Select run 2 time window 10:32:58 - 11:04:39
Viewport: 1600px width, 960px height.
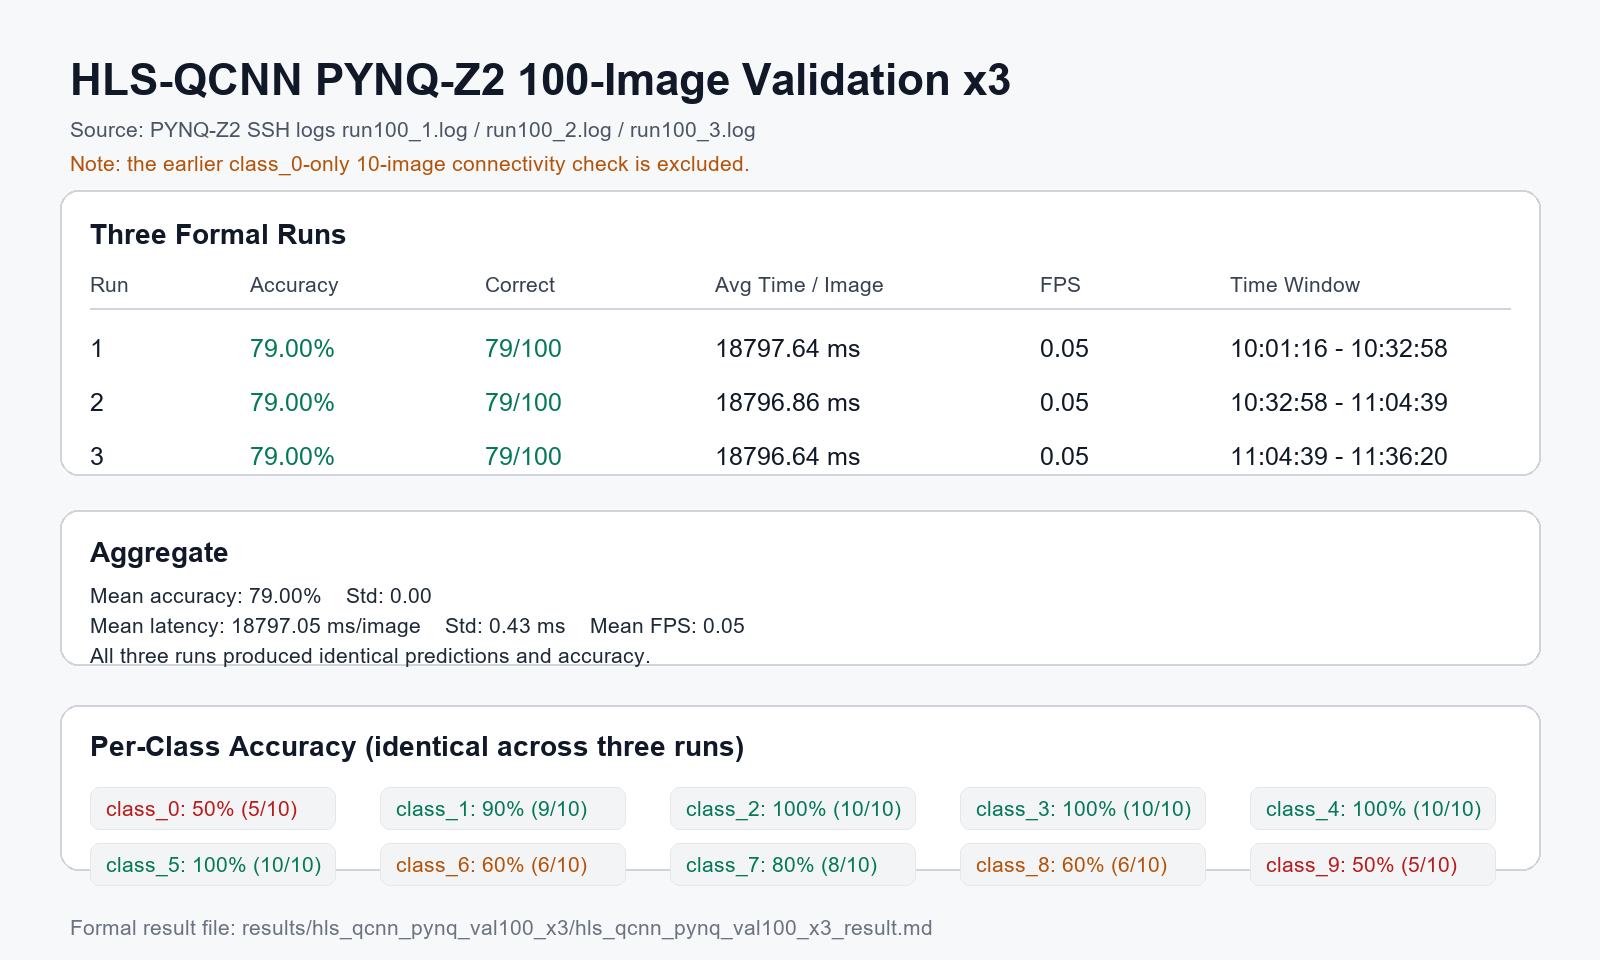(1339, 403)
